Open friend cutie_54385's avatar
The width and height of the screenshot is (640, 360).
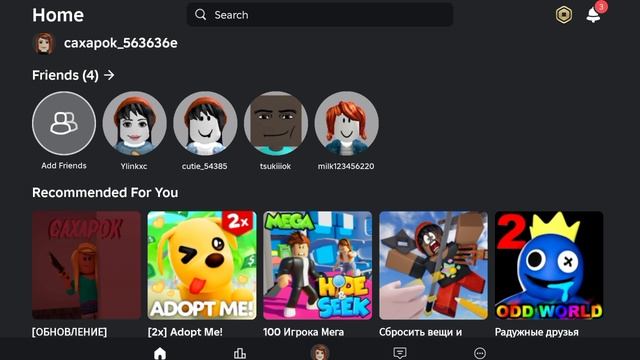(x=205, y=123)
